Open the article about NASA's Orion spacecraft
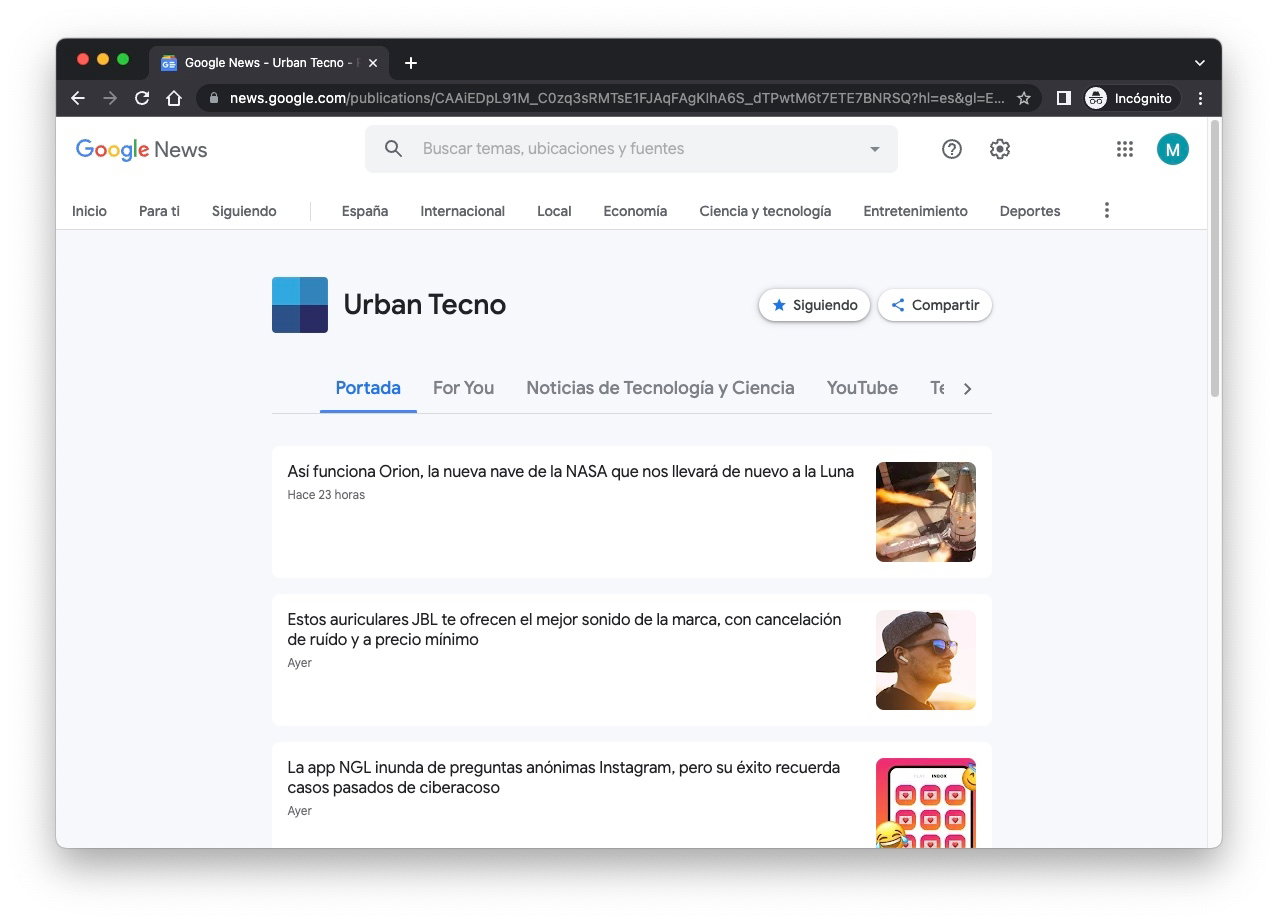This screenshot has width=1278, height=922. tap(569, 471)
